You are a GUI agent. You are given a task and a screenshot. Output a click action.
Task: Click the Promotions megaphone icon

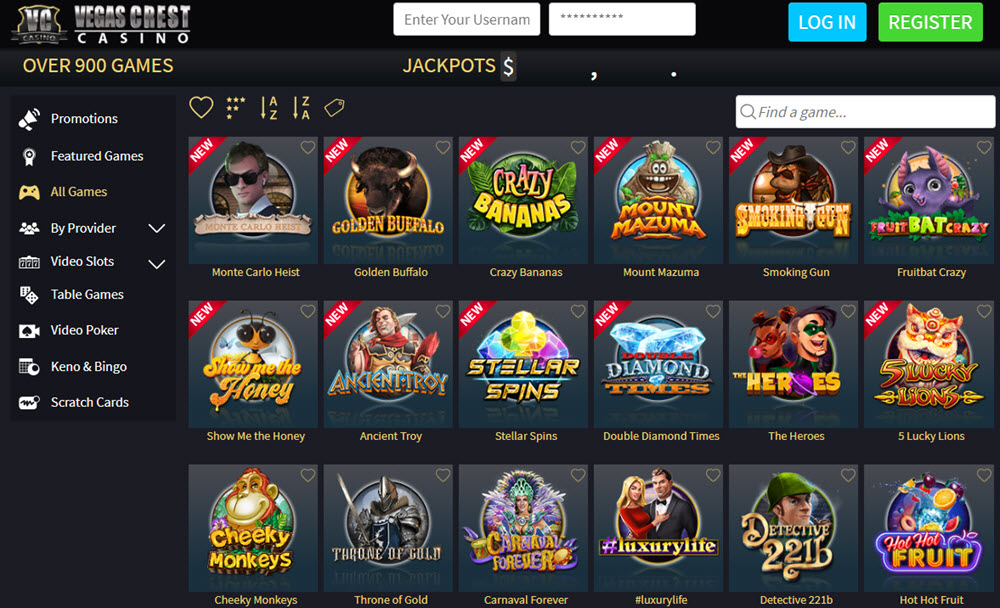pos(29,119)
